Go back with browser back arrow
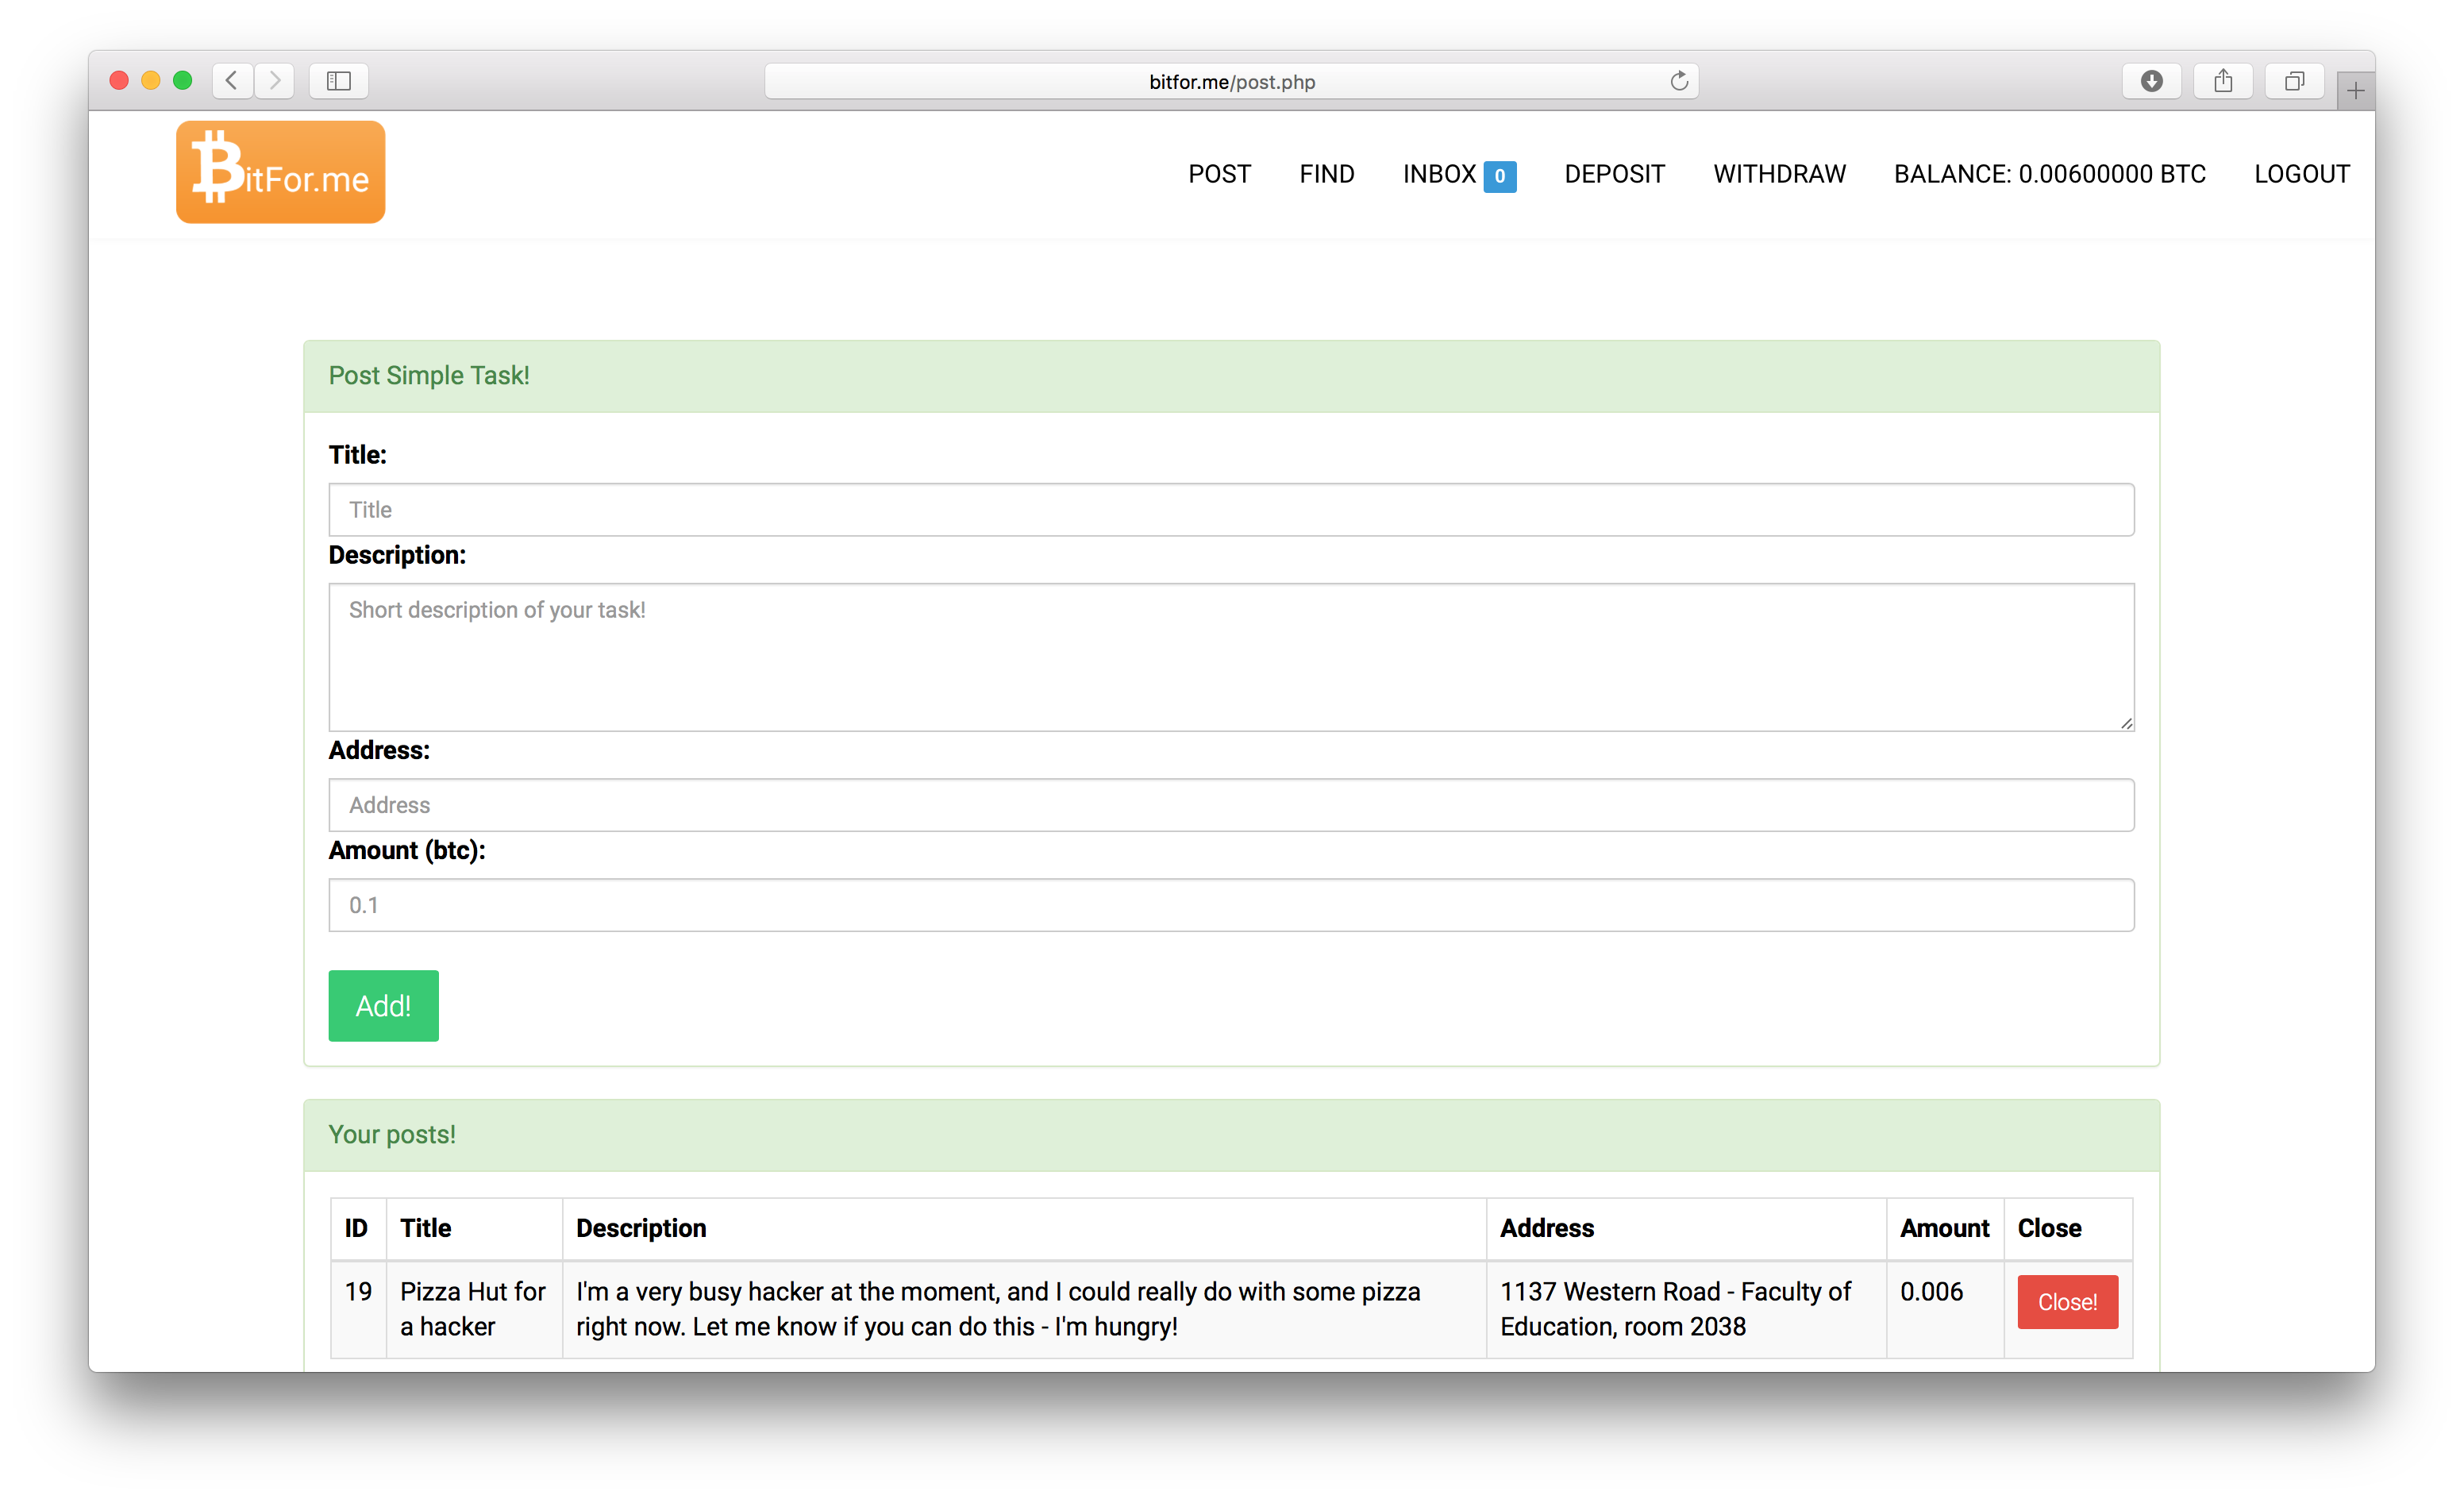Screen dimensions: 2464x1499 point(232,81)
